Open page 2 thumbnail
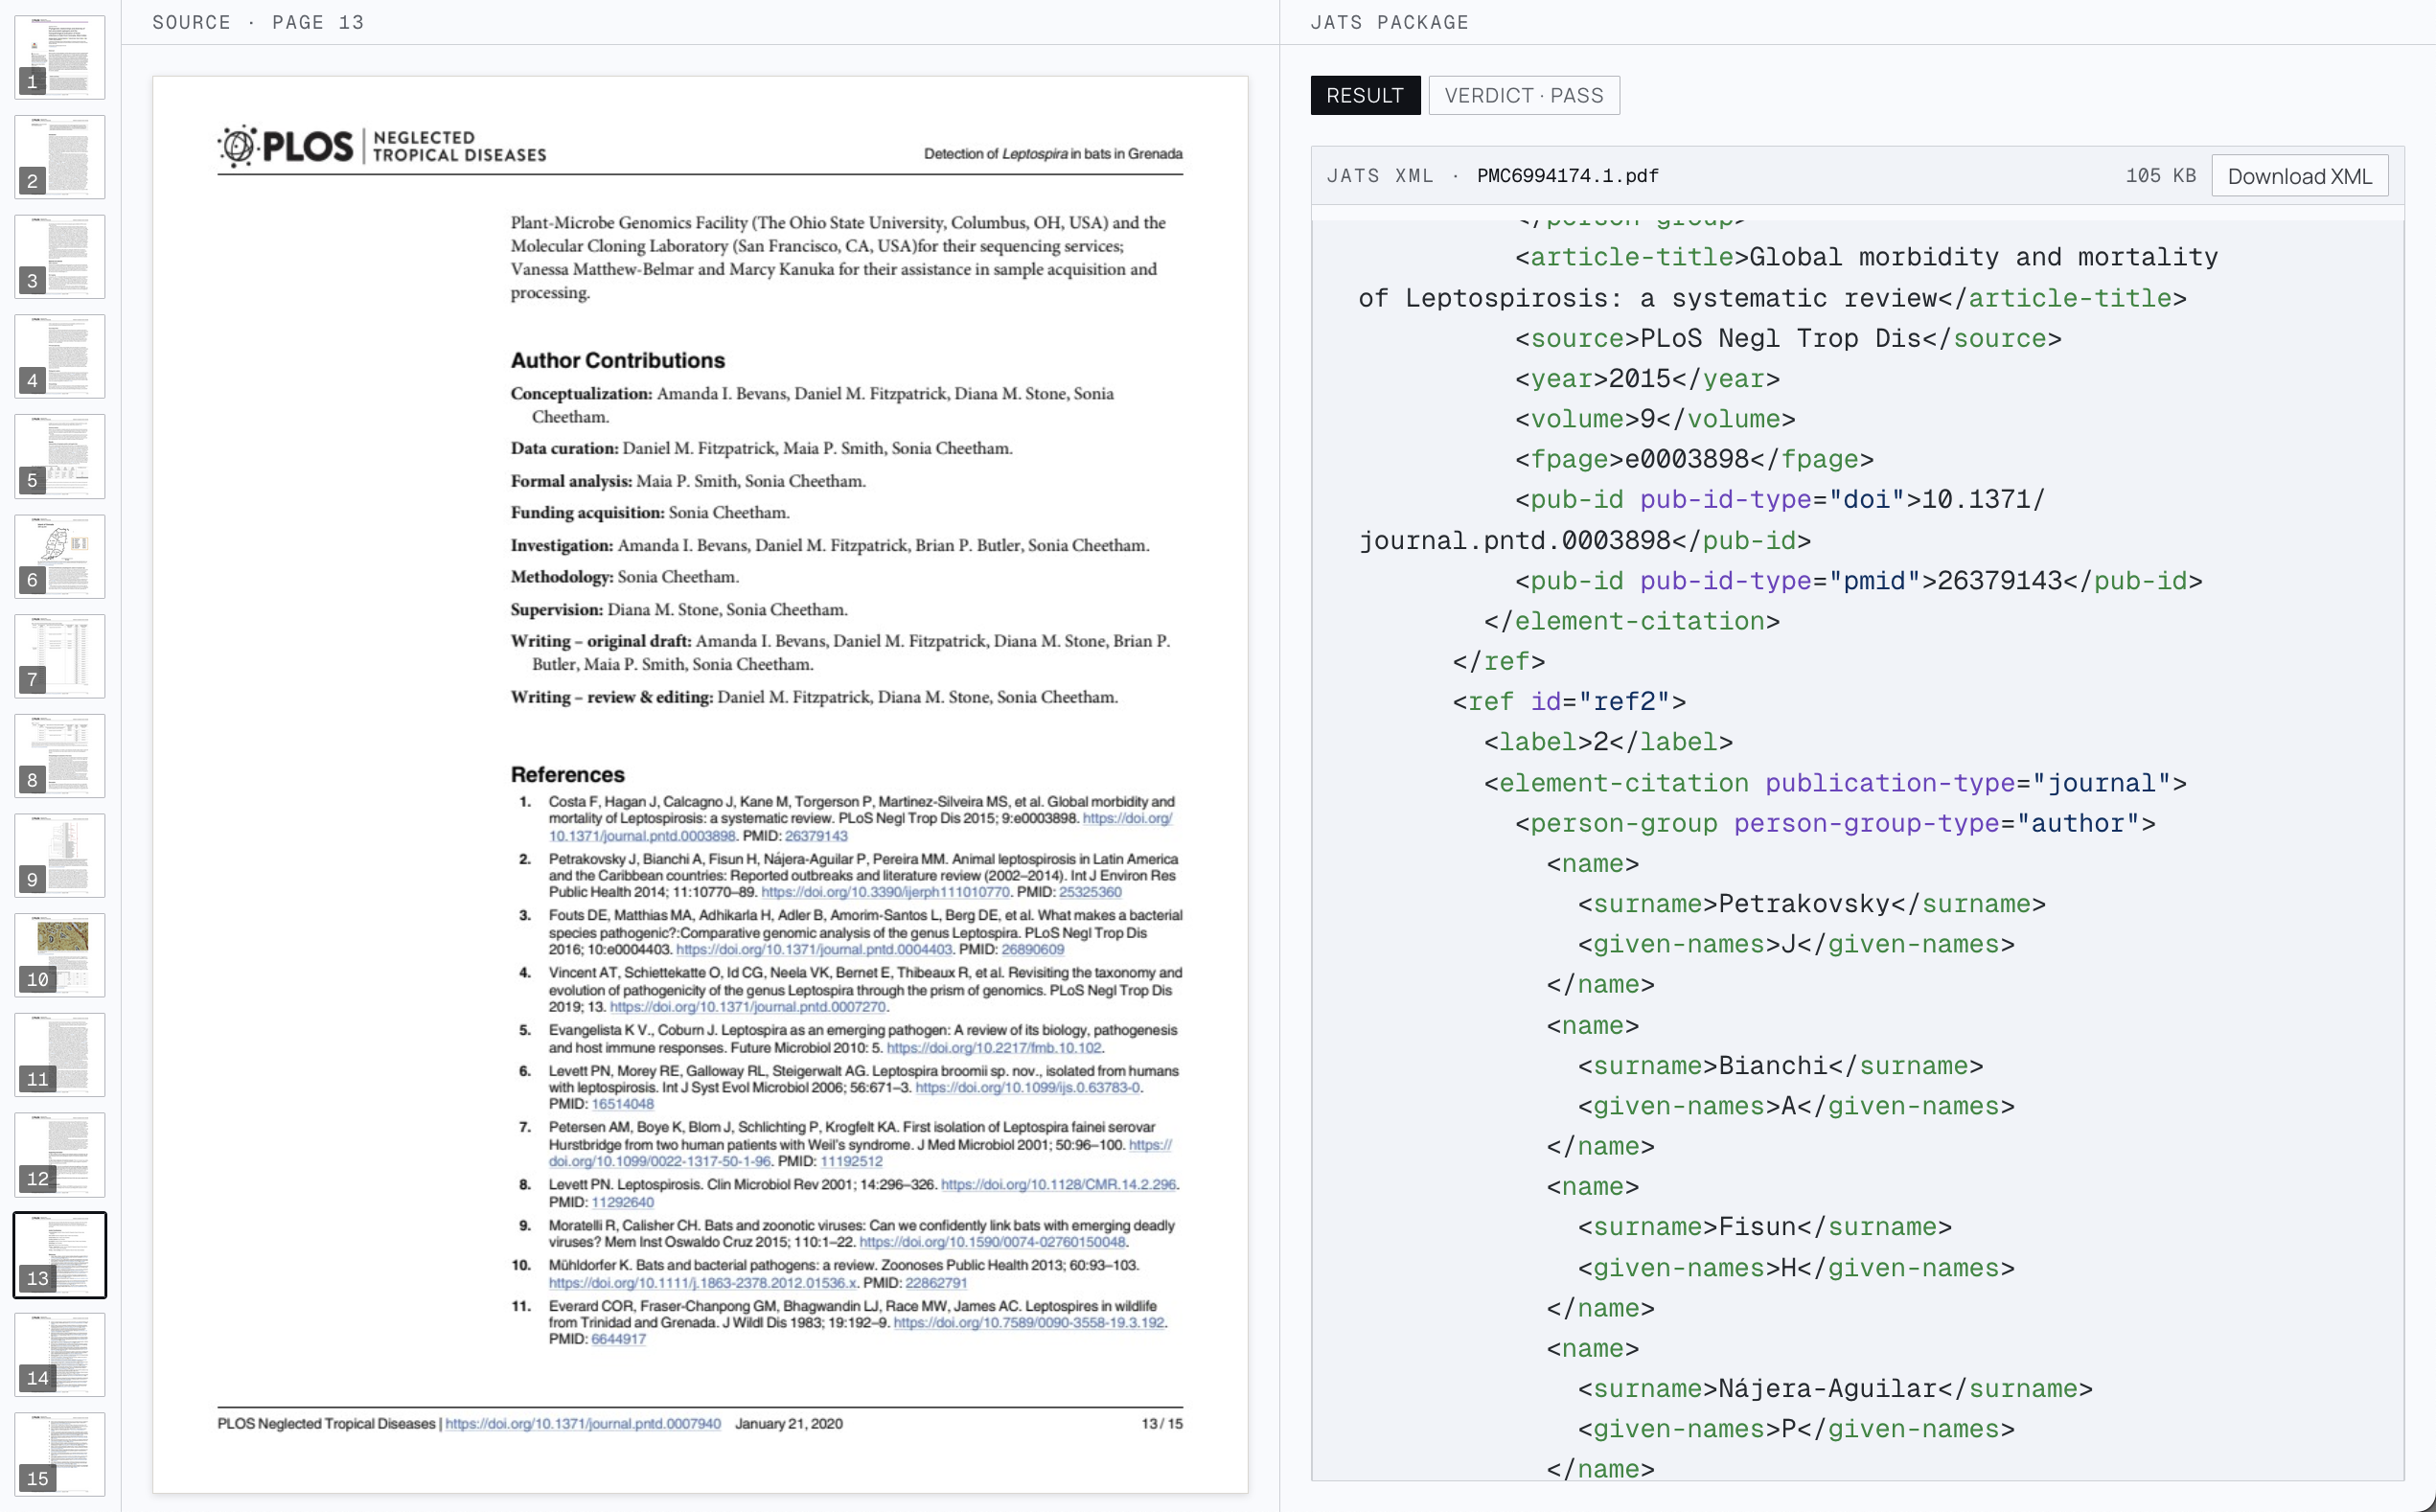 [60, 156]
